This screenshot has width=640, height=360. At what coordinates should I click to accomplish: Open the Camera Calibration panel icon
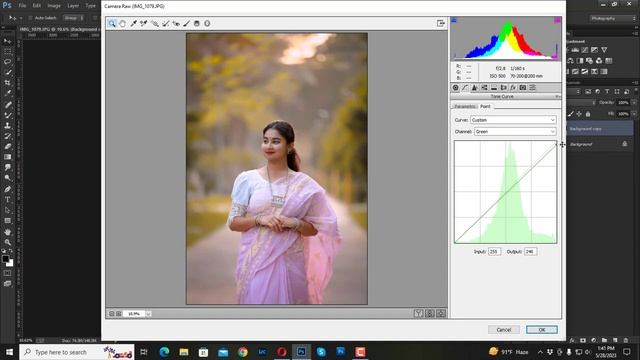(x=523, y=87)
